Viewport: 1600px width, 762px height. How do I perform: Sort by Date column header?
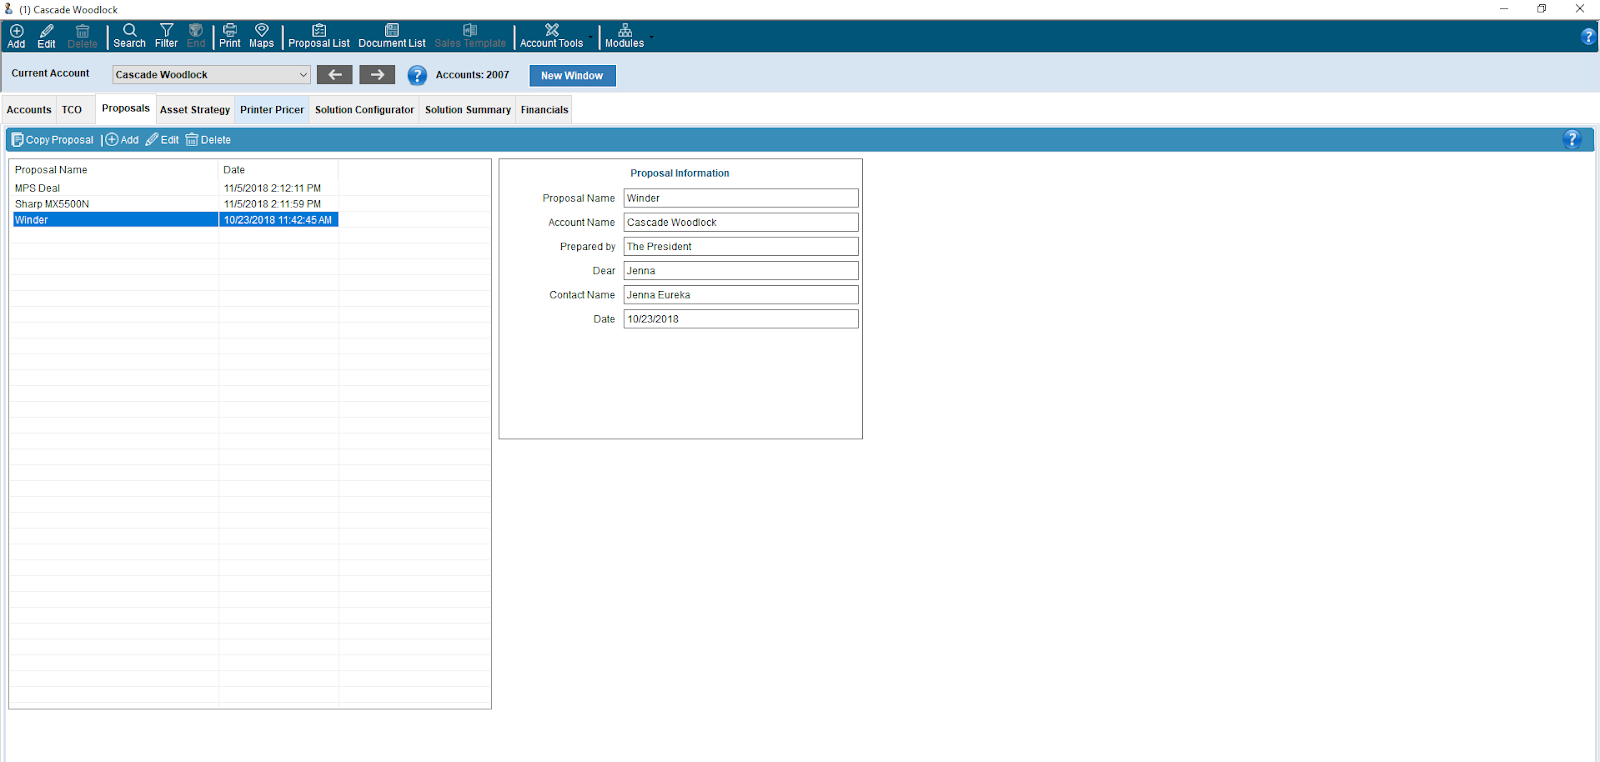click(x=278, y=170)
